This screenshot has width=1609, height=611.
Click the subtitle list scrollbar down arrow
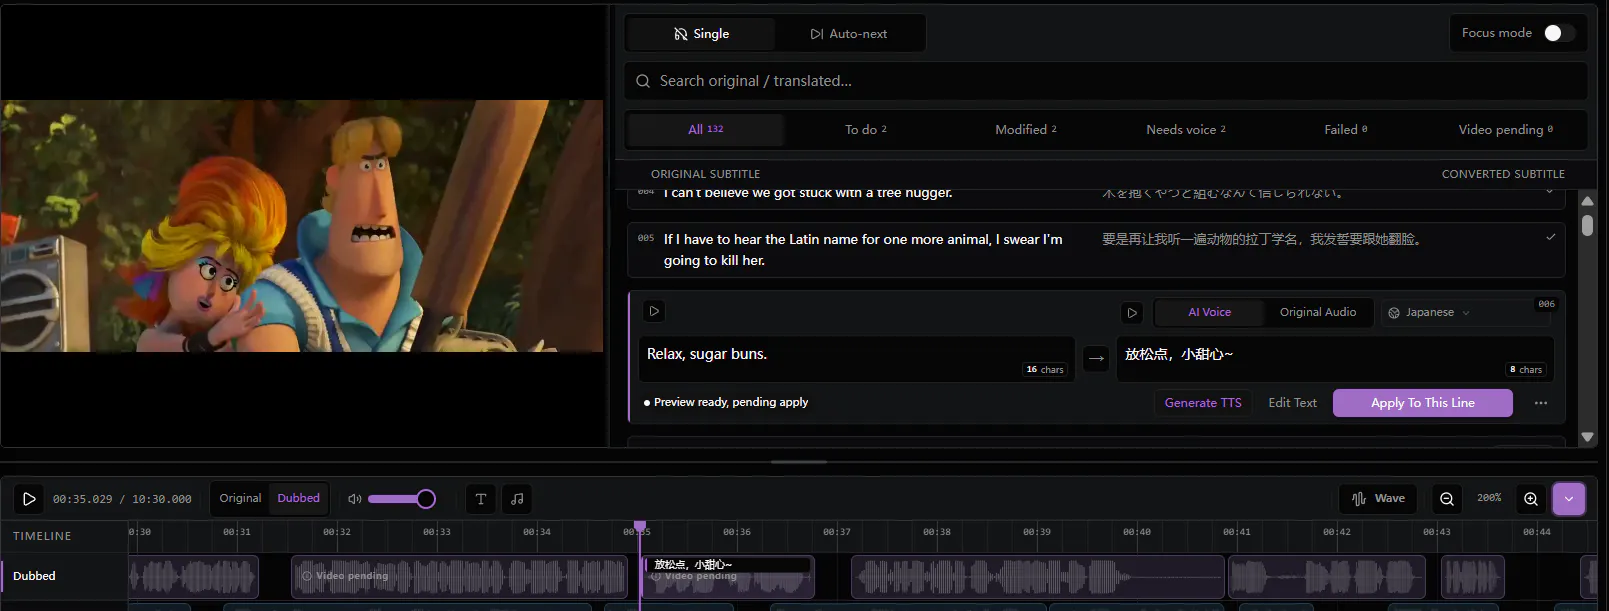tap(1587, 437)
